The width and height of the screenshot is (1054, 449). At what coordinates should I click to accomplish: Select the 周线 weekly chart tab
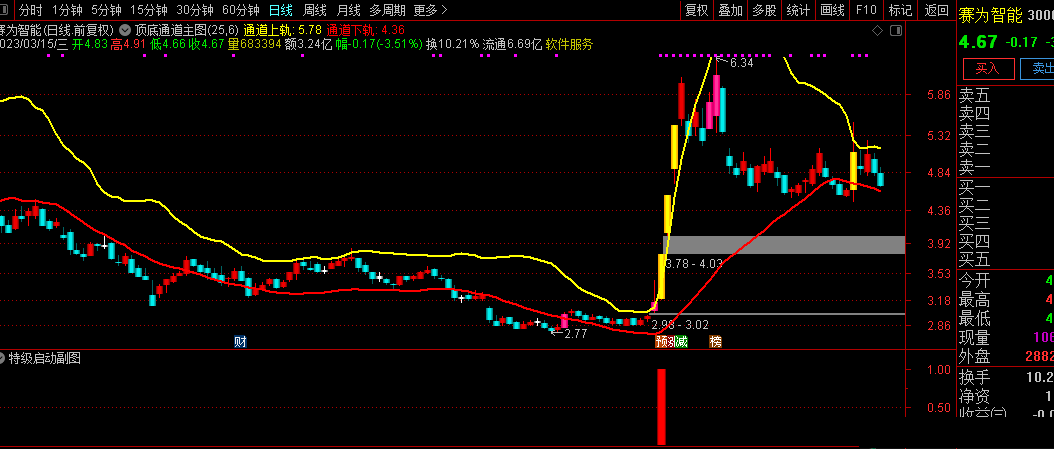pos(315,10)
